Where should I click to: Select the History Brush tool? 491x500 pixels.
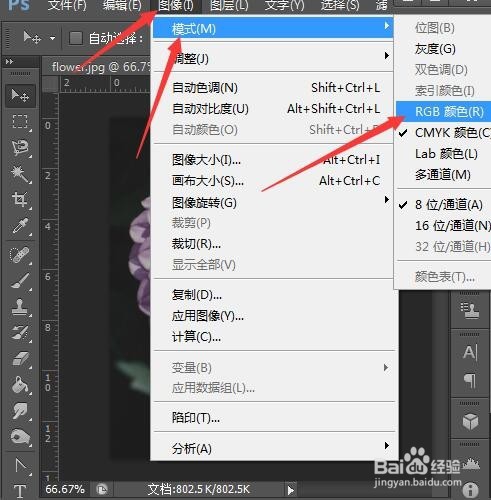pos(20,333)
